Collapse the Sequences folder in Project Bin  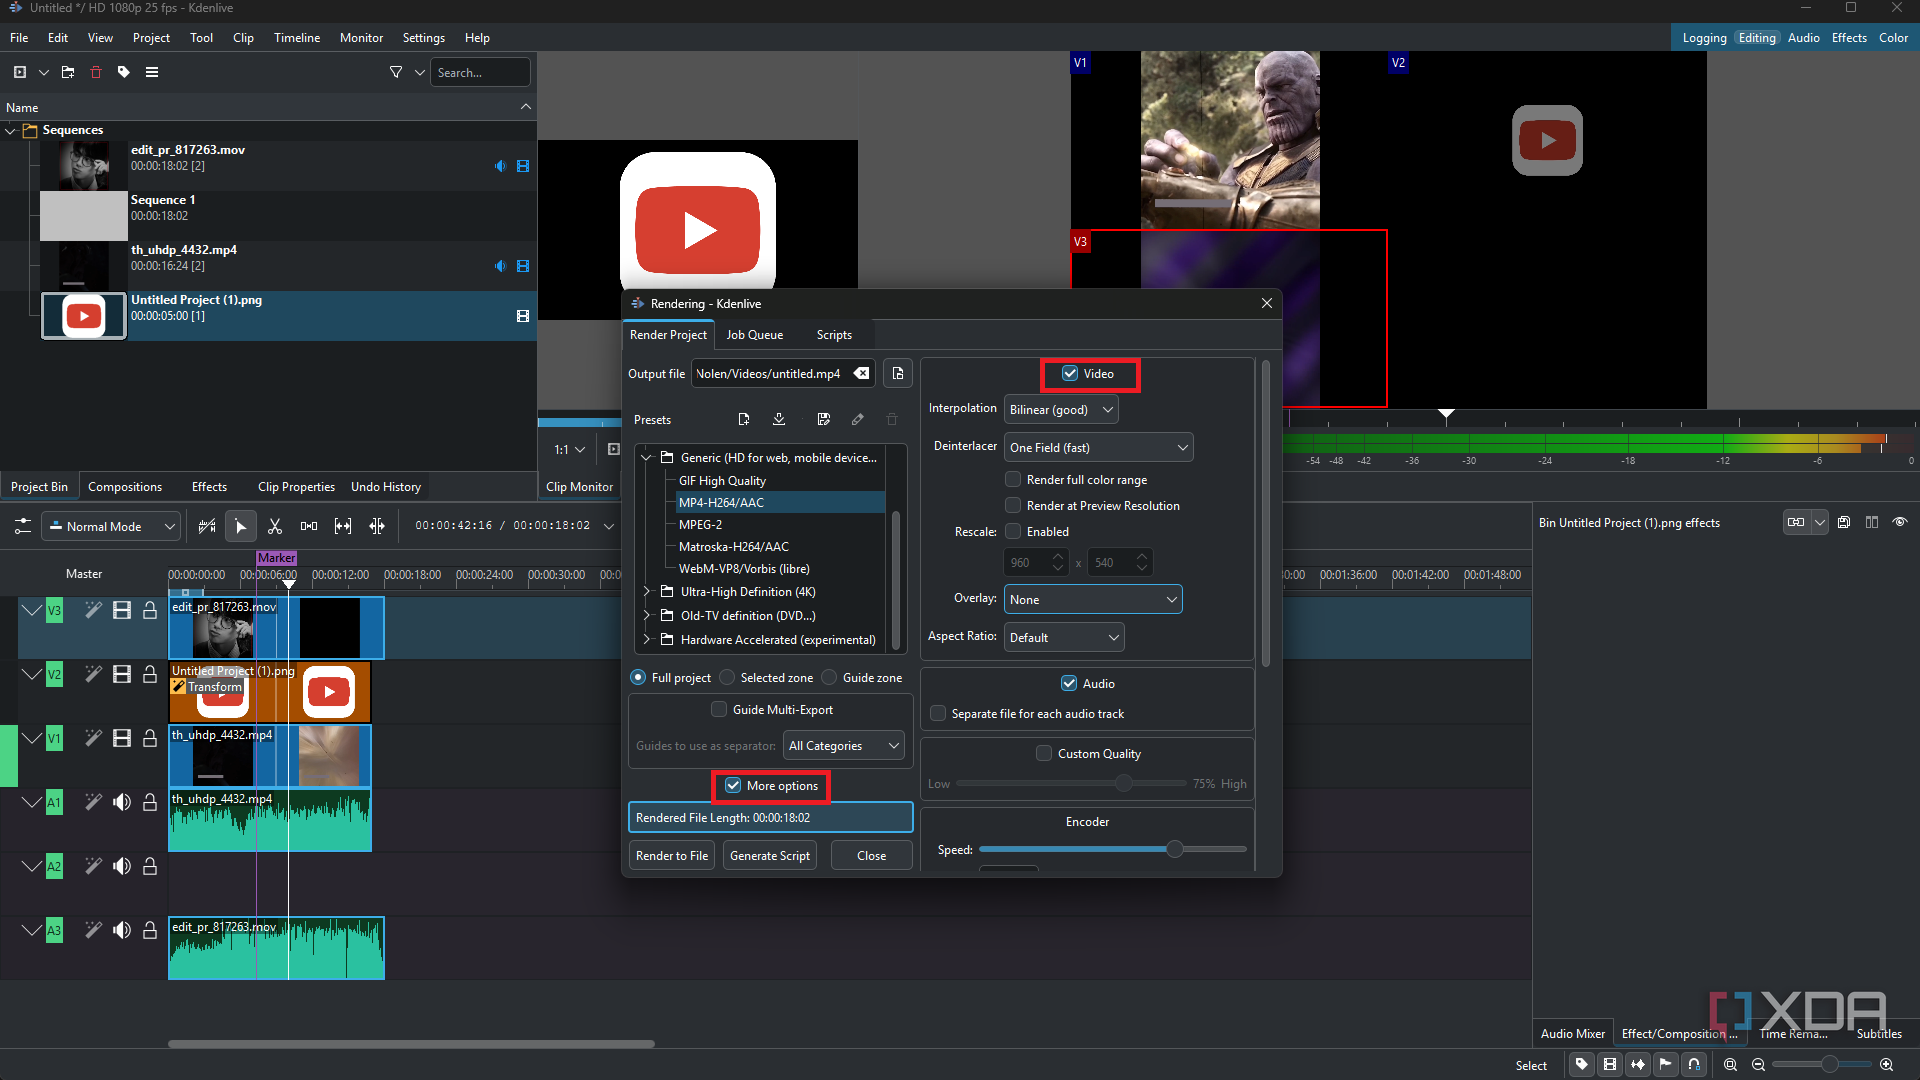[x=10, y=130]
